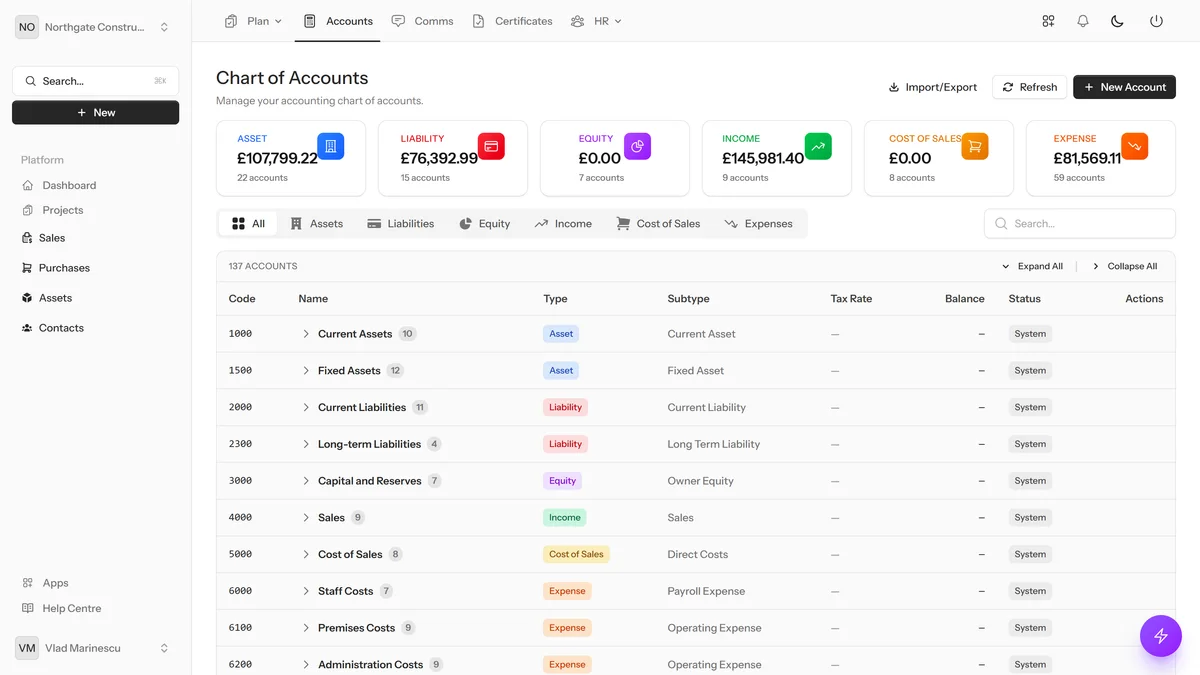Click the power logout icon
Screen dimensions: 1200x675
(1156, 21)
